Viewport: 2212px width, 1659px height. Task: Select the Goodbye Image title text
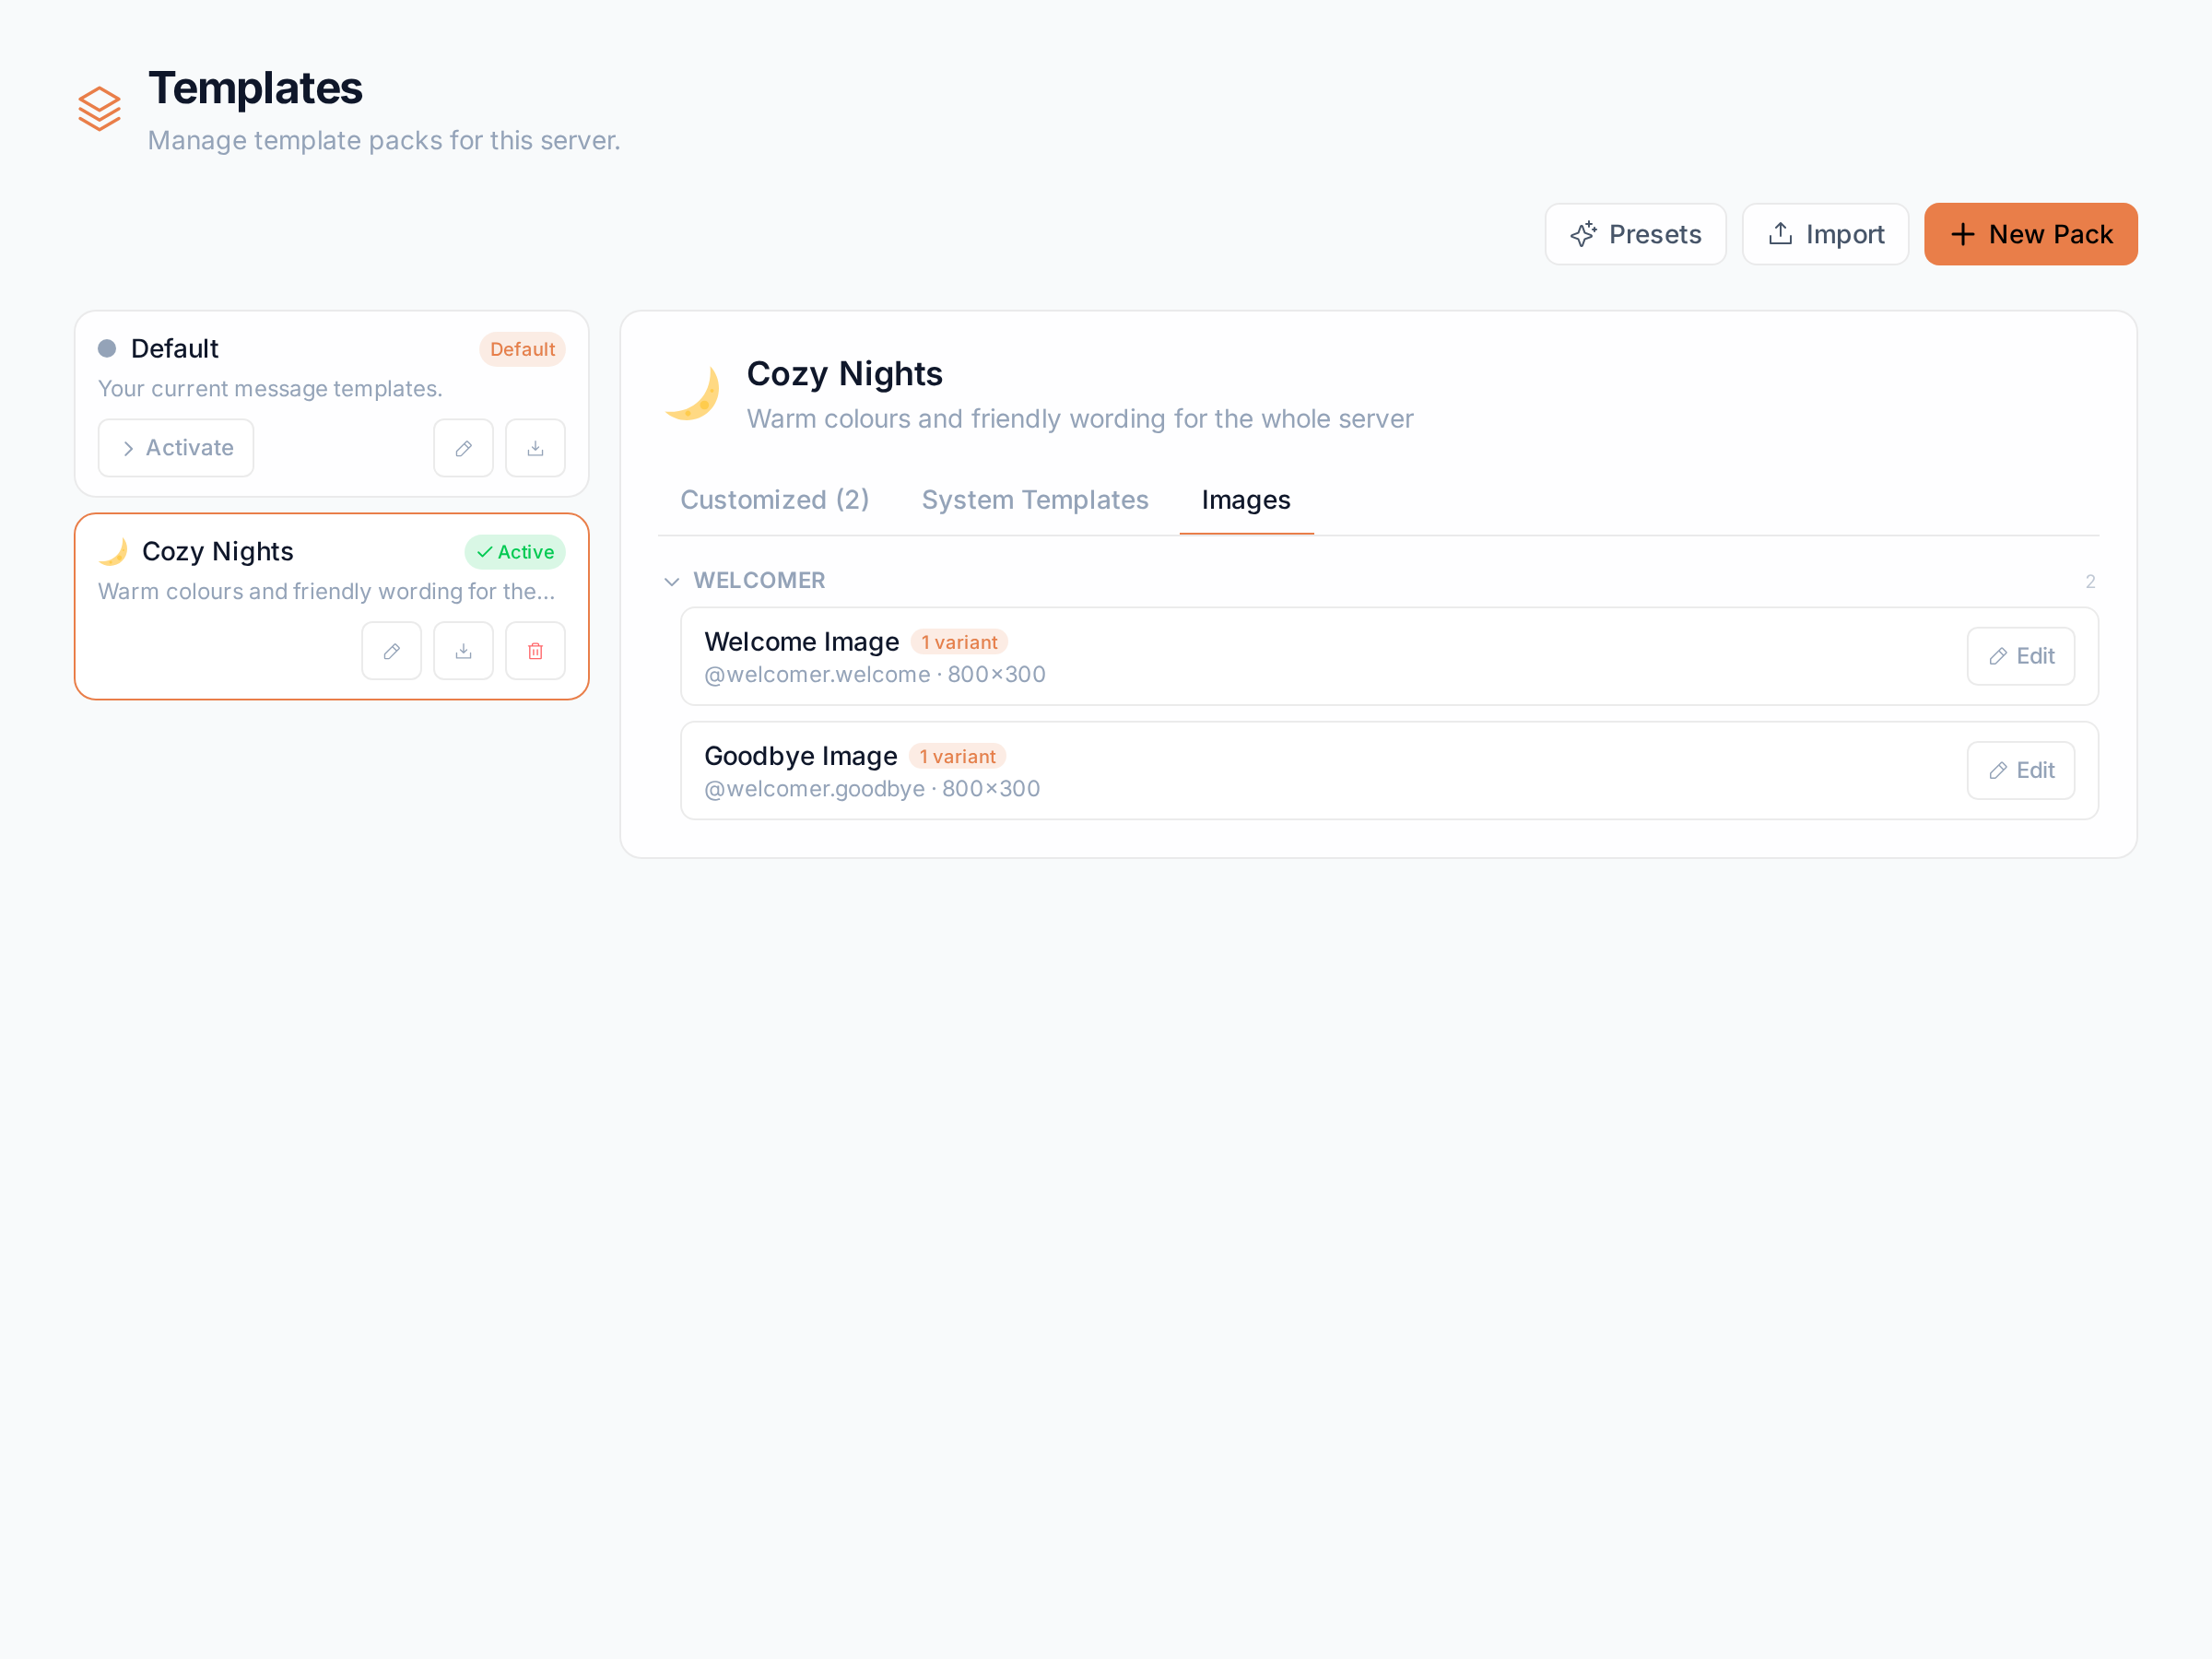pos(800,756)
